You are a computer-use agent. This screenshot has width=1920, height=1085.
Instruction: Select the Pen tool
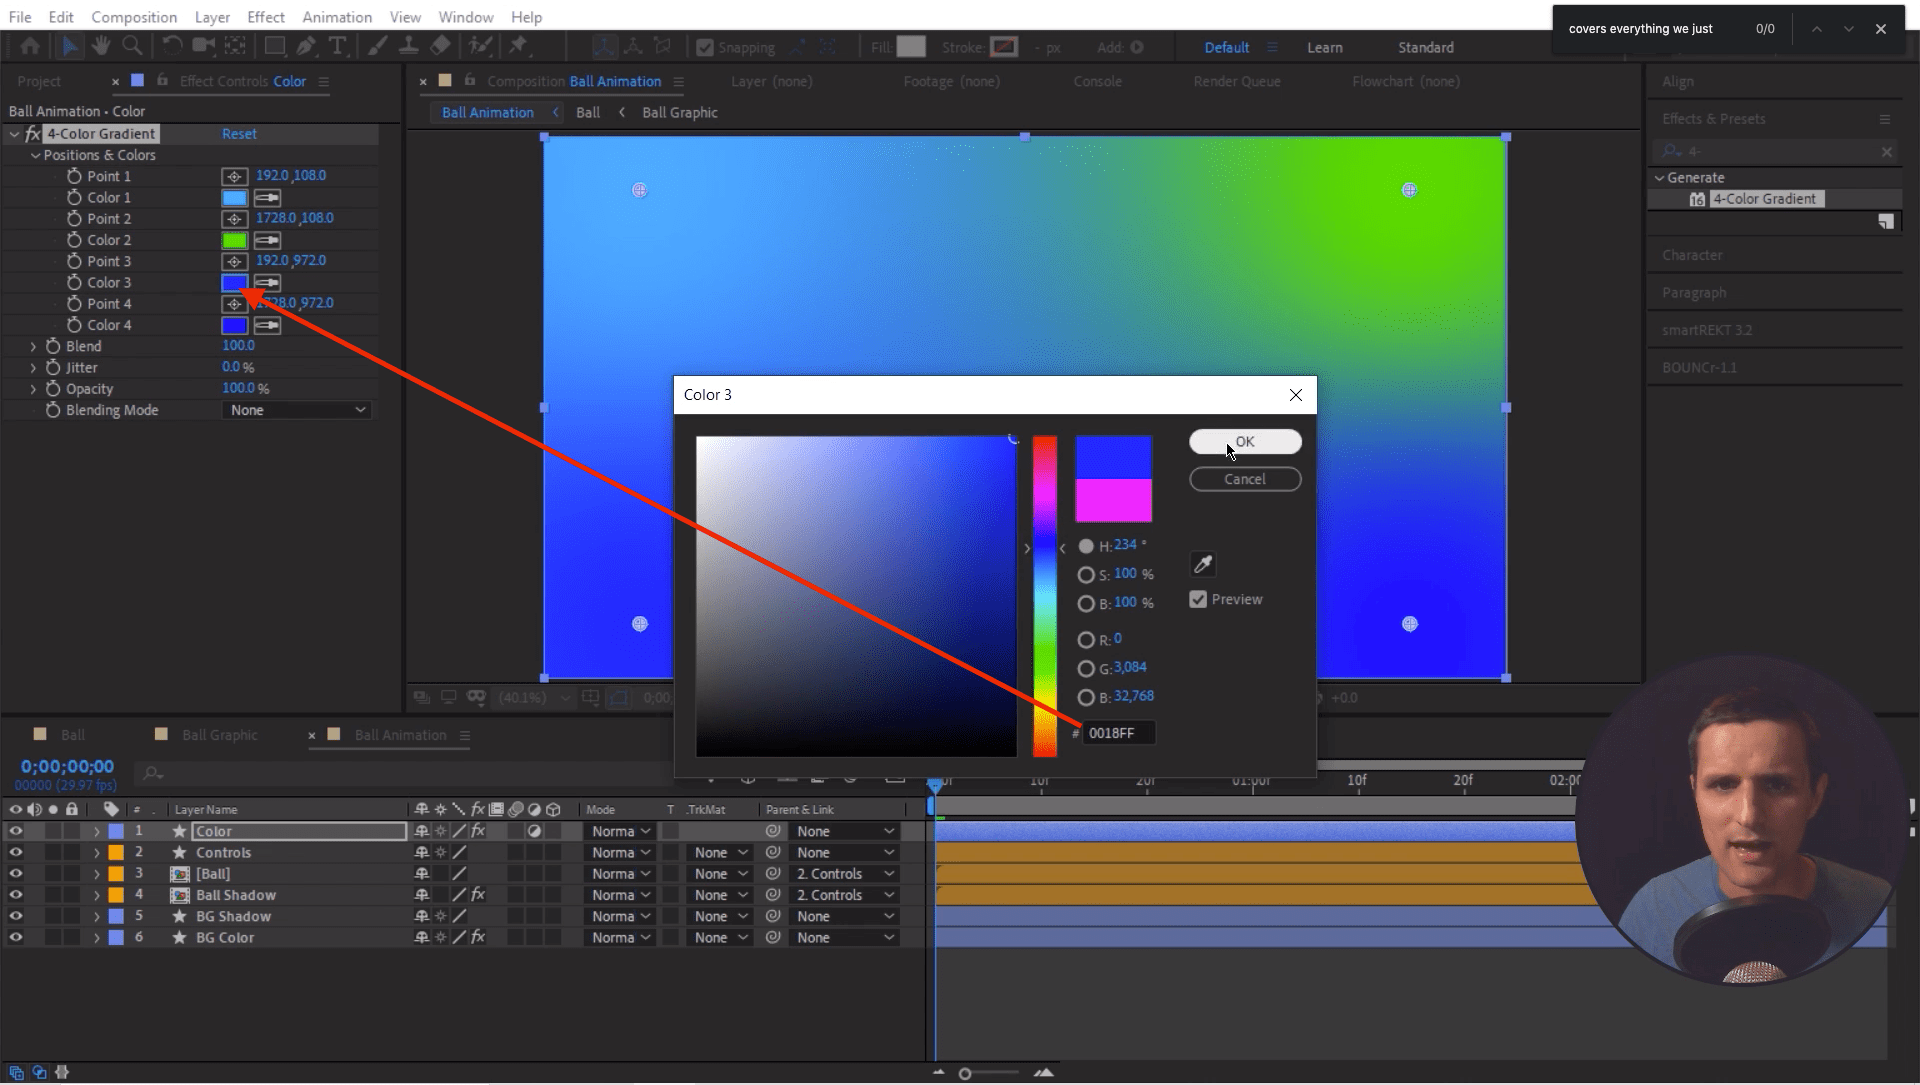pos(306,46)
